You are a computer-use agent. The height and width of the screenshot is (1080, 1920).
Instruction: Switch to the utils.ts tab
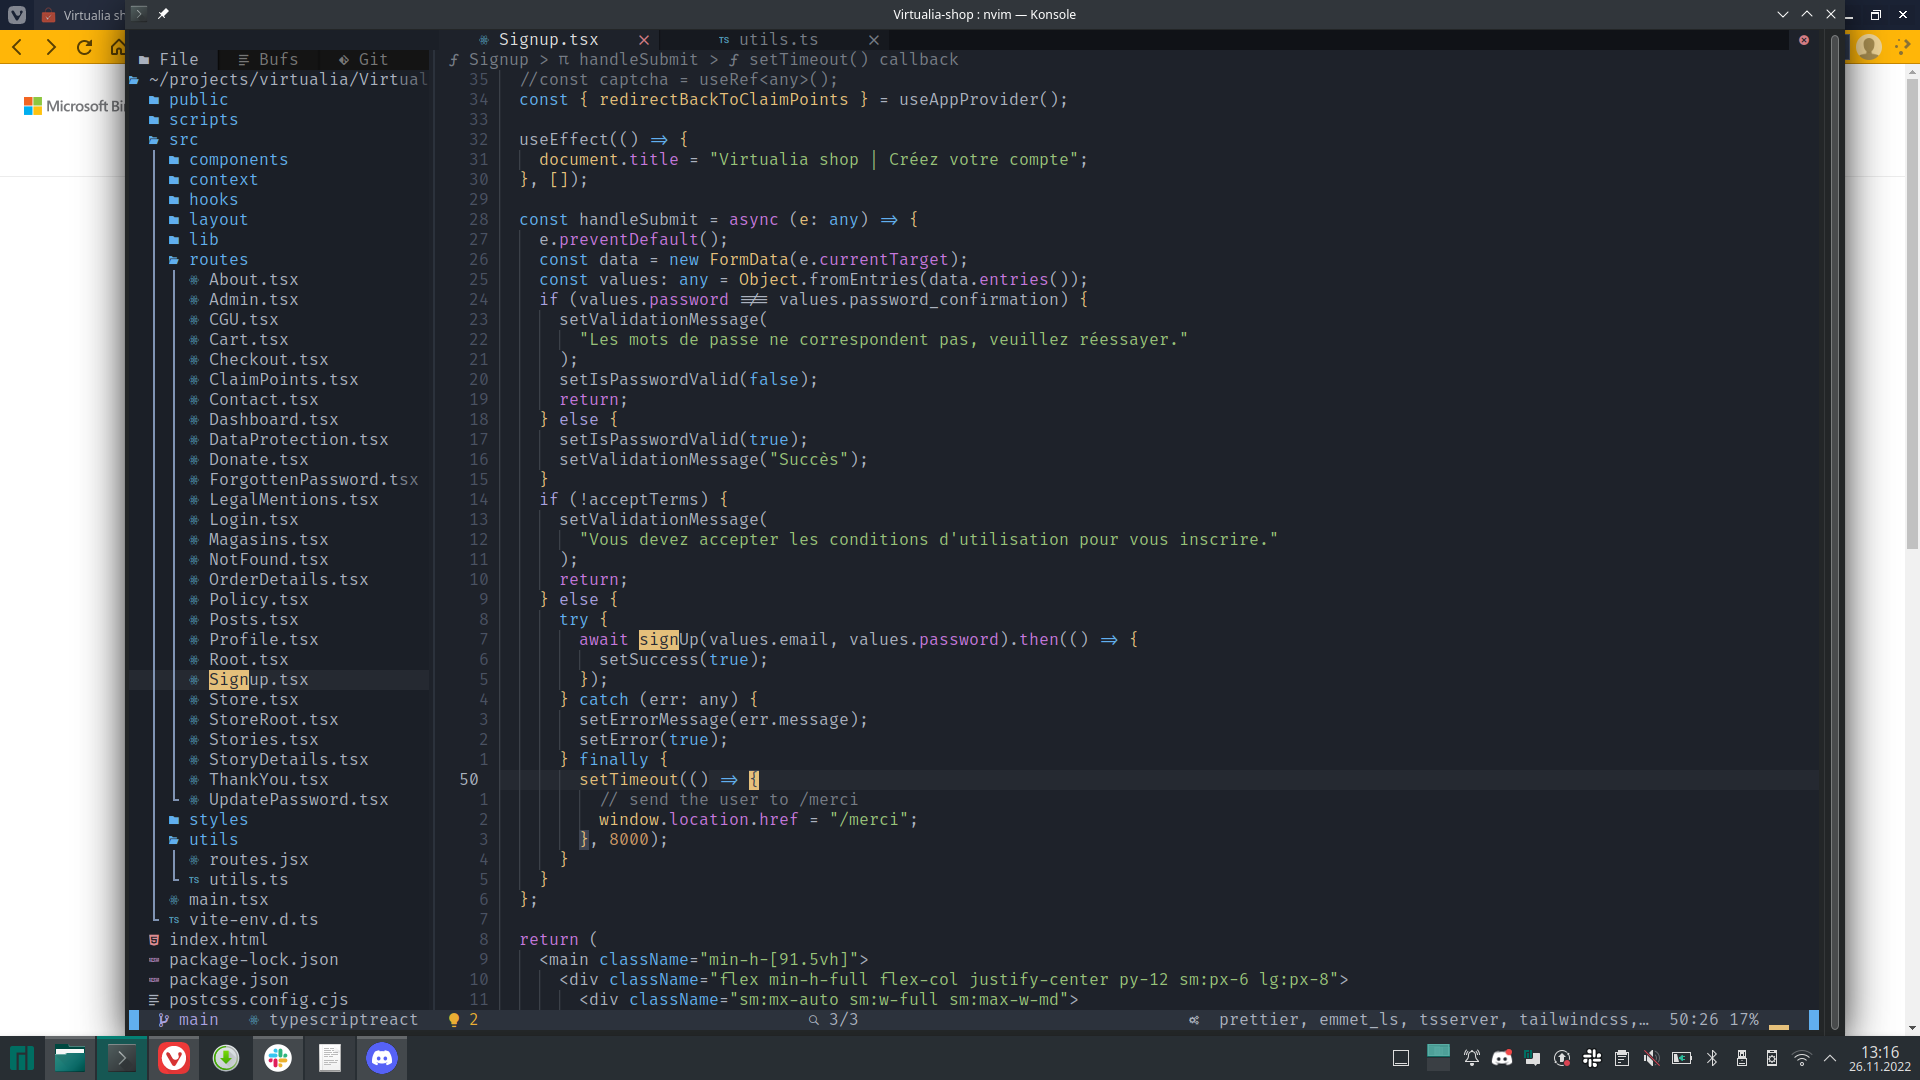[x=777, y=40]
